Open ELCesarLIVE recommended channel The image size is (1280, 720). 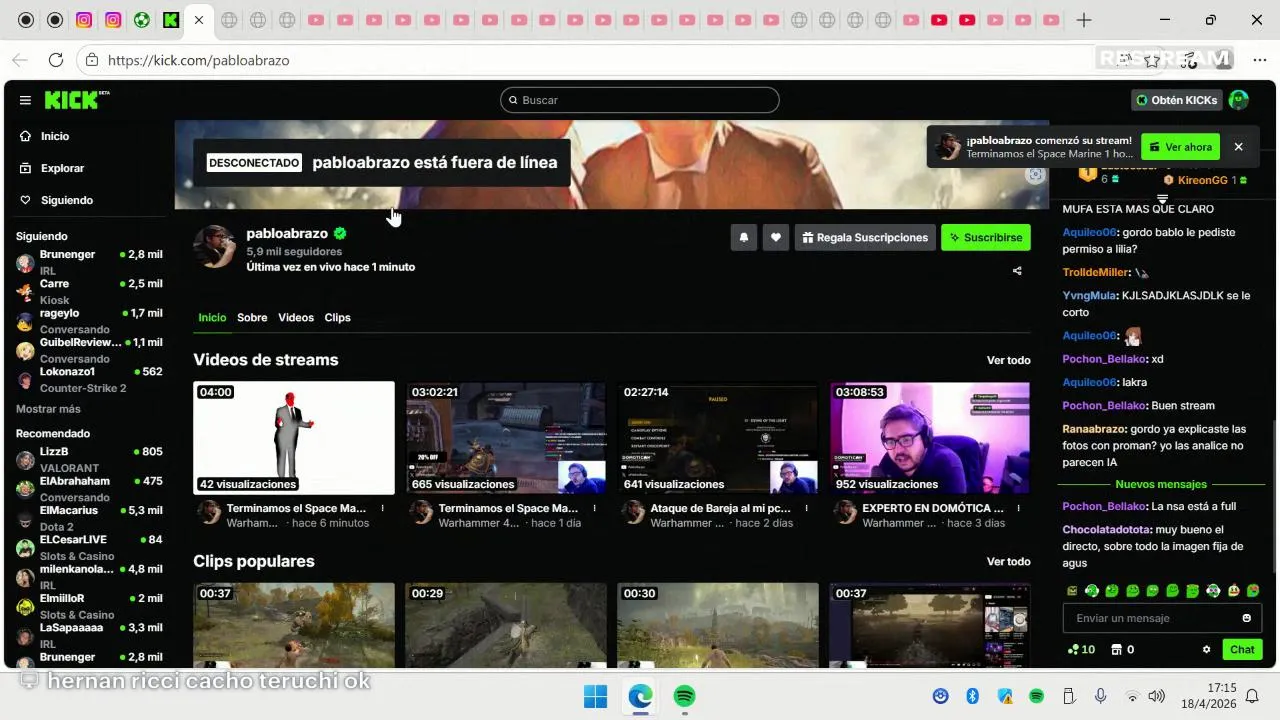89,547
